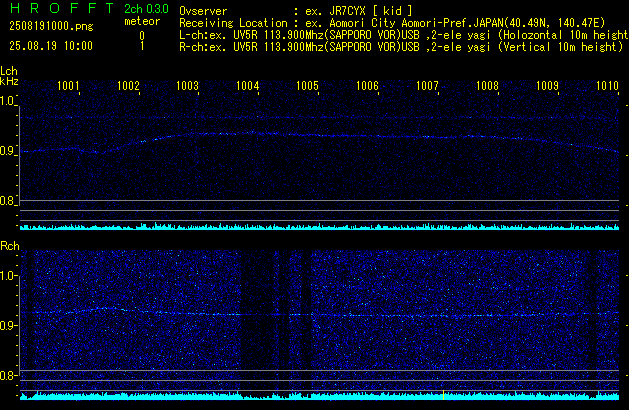This screenshot has width=629, height=410.
Task: Click the 'meteor' count heading
Action: (x=142, y=21)
